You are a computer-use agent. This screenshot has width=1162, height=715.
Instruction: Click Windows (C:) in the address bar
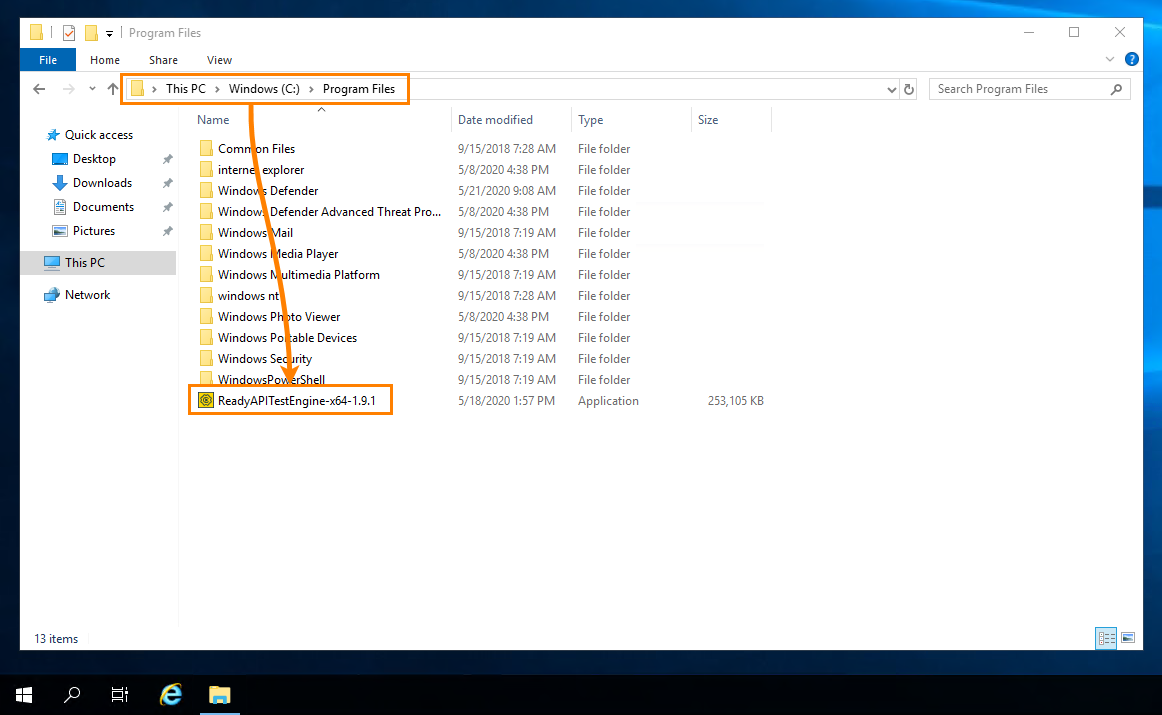click(264, 89)
